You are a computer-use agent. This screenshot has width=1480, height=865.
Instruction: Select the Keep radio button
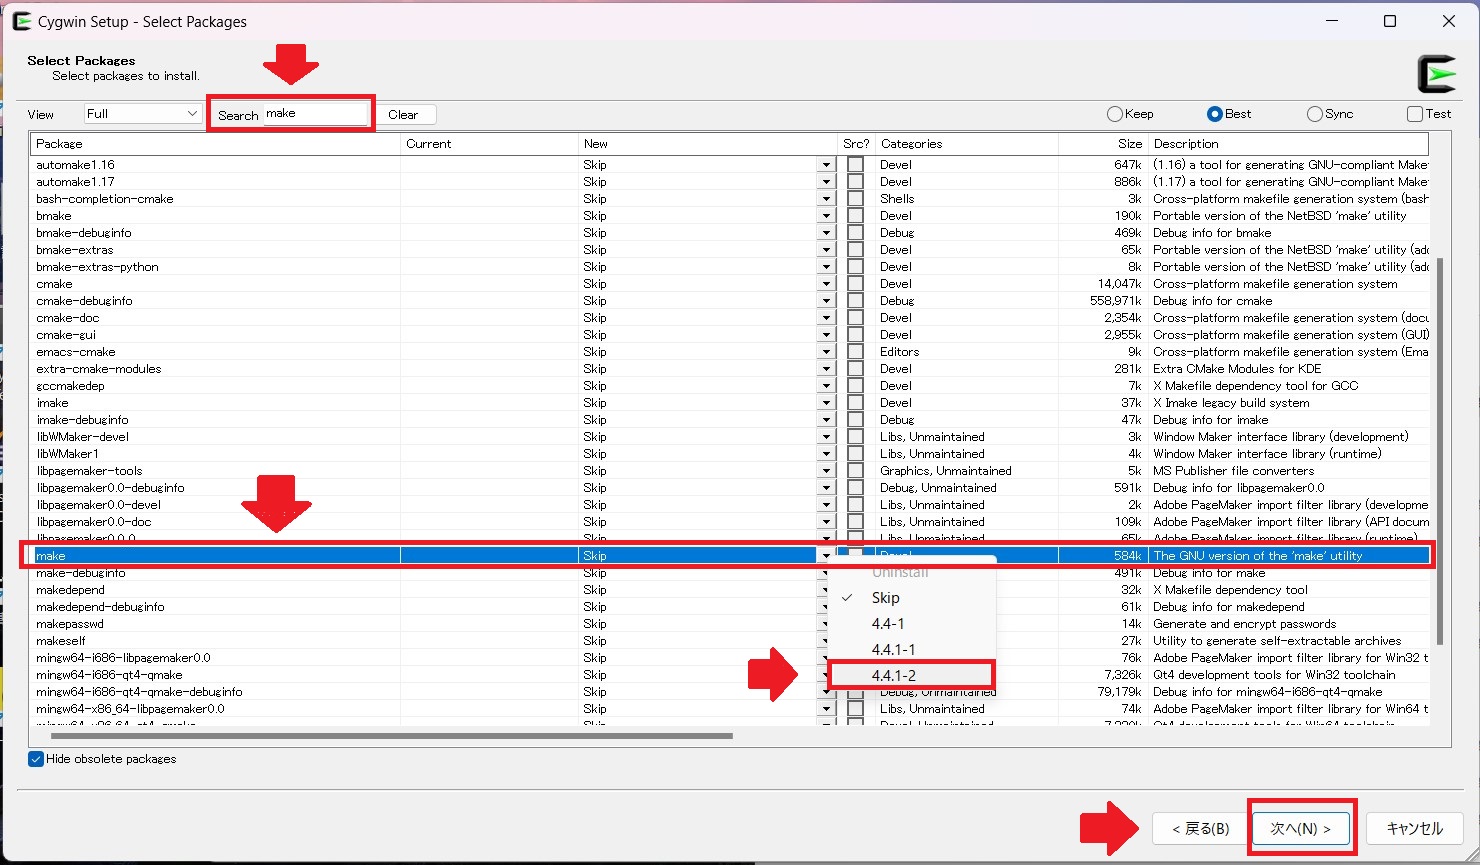pyautogui.click(x=1115, y=114)
